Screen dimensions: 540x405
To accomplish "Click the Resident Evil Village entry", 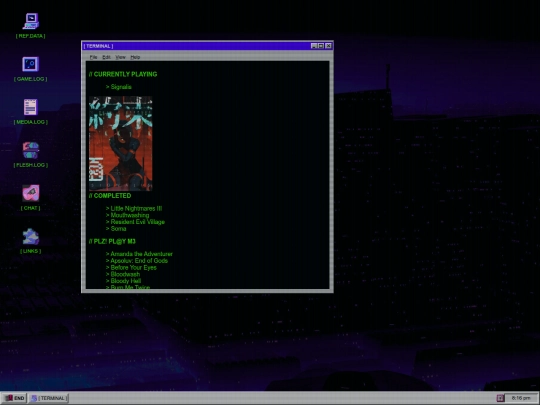I will (x=135, y=222).
